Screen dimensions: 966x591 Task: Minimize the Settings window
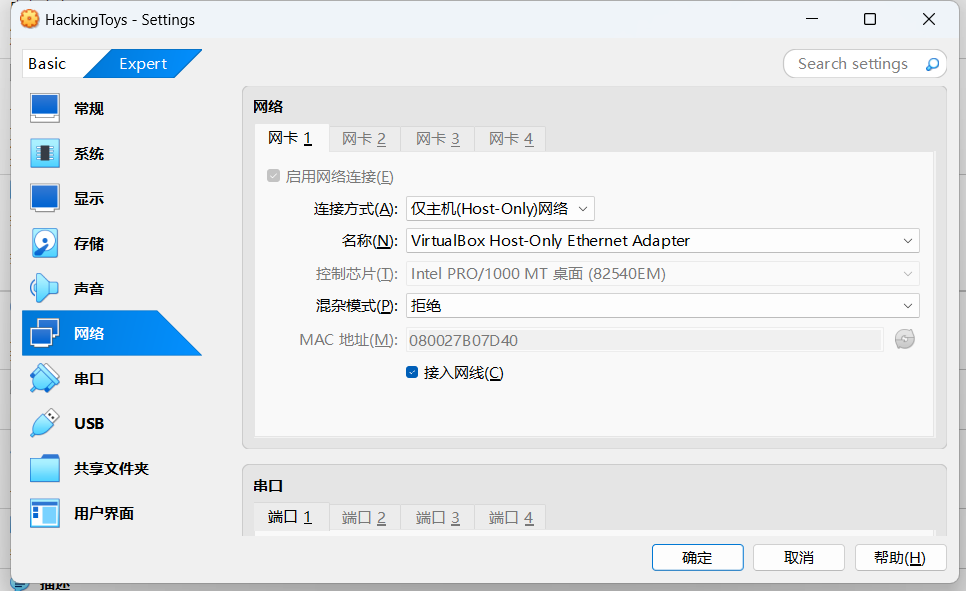click(812, 20)
